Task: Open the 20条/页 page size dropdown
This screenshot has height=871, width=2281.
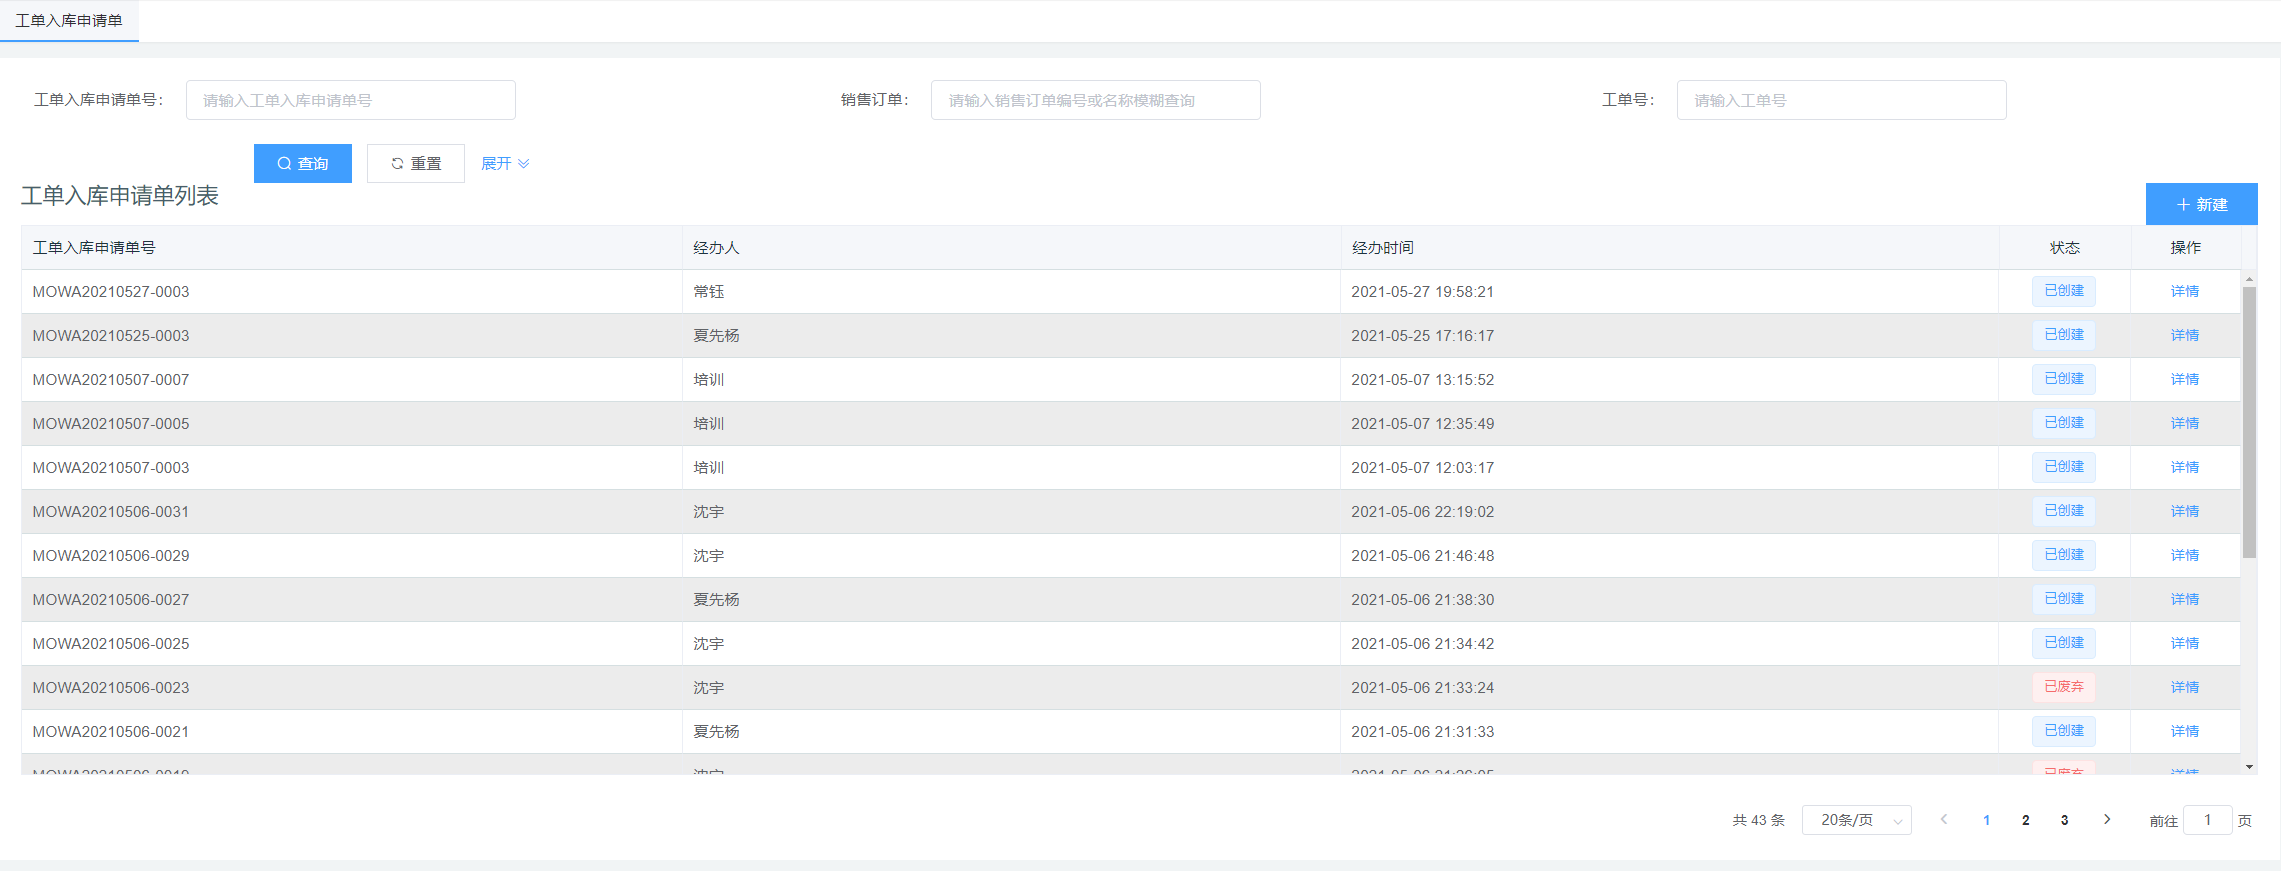Action: coord(1856,820)
